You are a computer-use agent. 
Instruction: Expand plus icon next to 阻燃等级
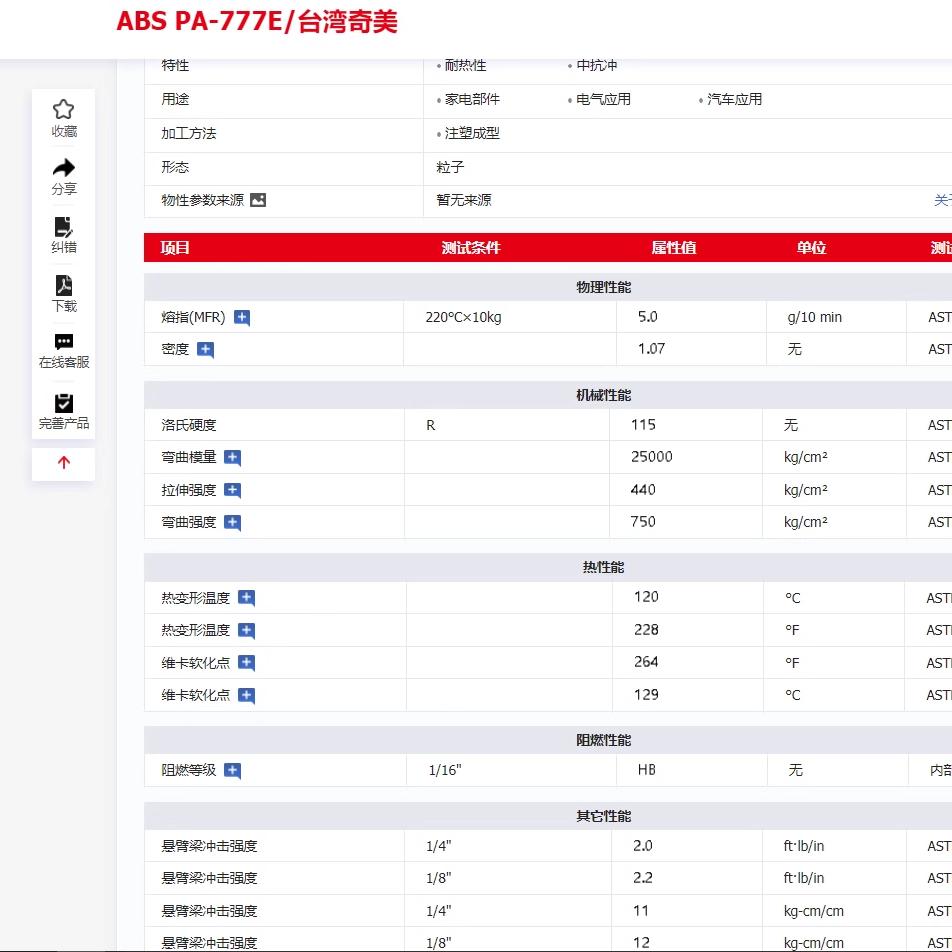point(233,770)
